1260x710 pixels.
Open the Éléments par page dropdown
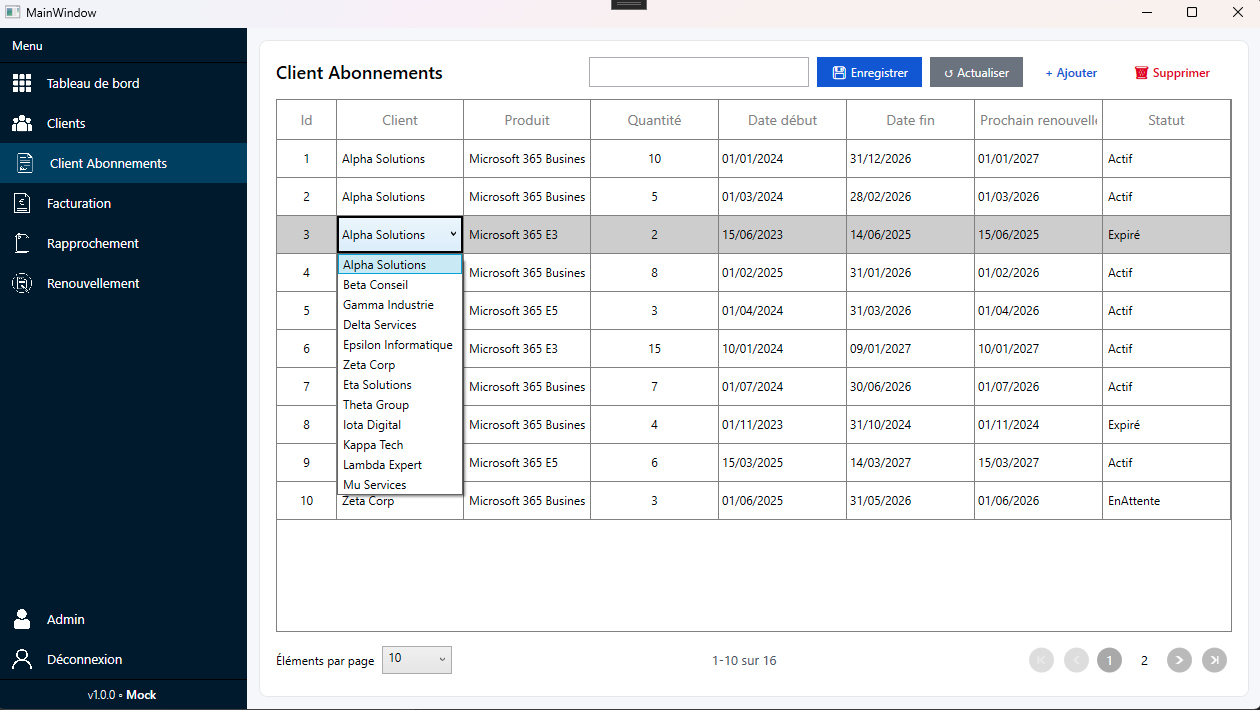tap(417, 659)
